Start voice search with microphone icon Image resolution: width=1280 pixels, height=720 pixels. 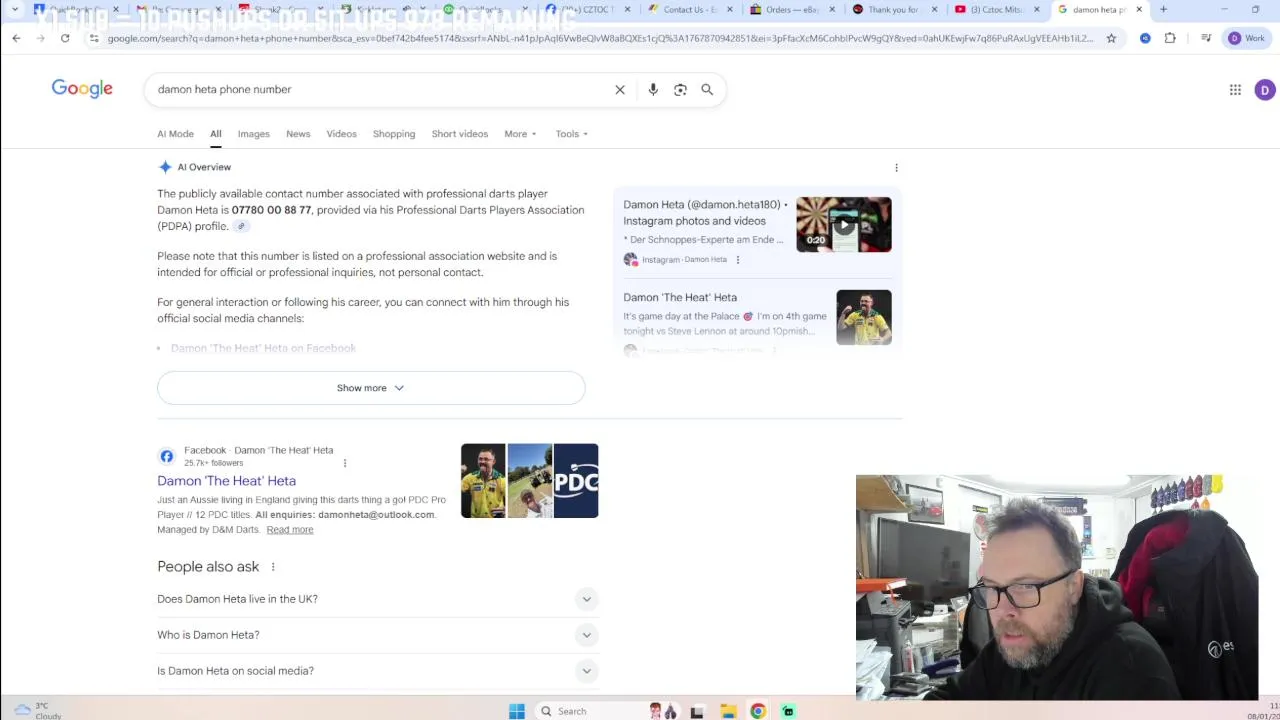point(653,90)
